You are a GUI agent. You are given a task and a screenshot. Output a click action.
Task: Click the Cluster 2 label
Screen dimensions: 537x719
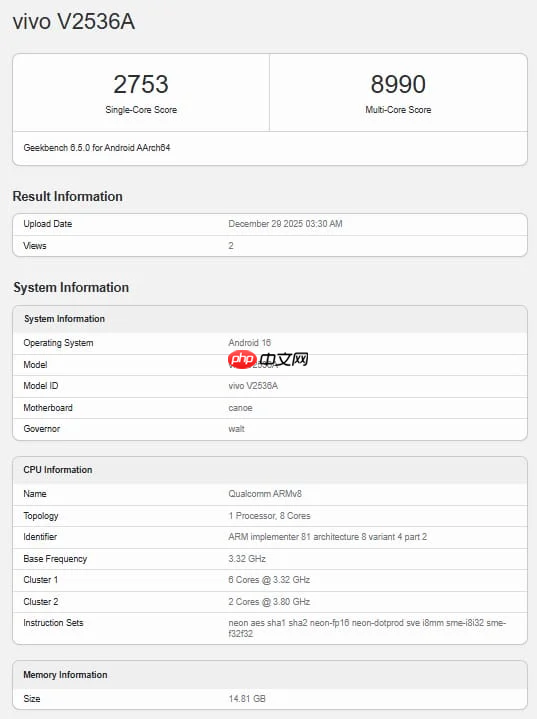point(40,602)
